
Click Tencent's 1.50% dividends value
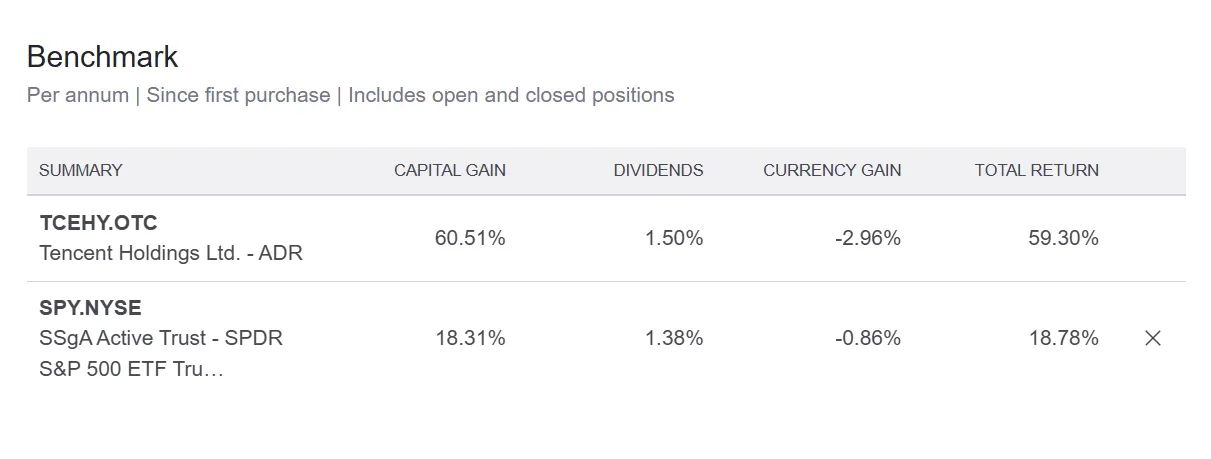pyautogui.click(x=674, y=238)
